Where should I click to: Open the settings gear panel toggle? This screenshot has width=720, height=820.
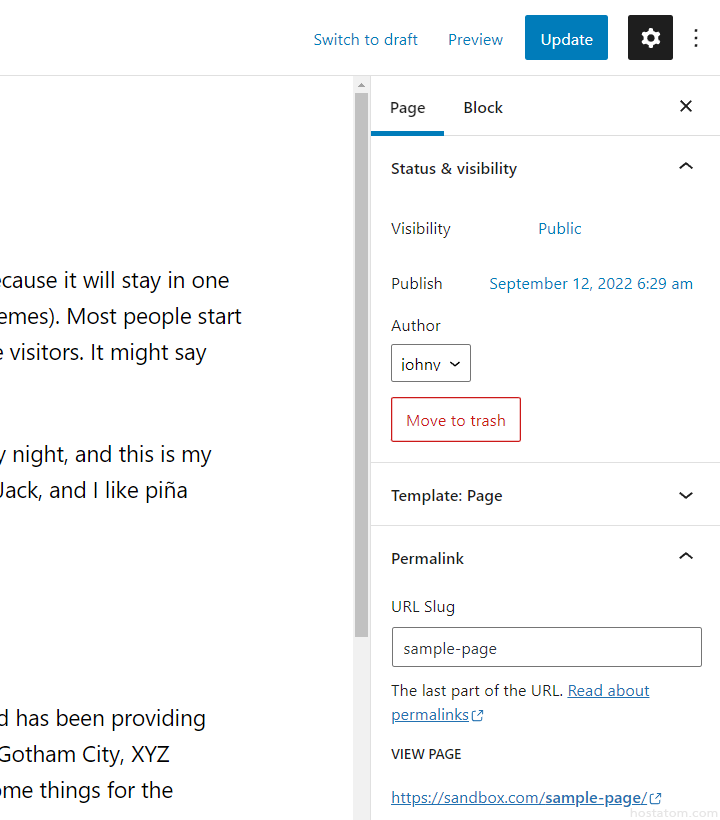tap(650, 38)
